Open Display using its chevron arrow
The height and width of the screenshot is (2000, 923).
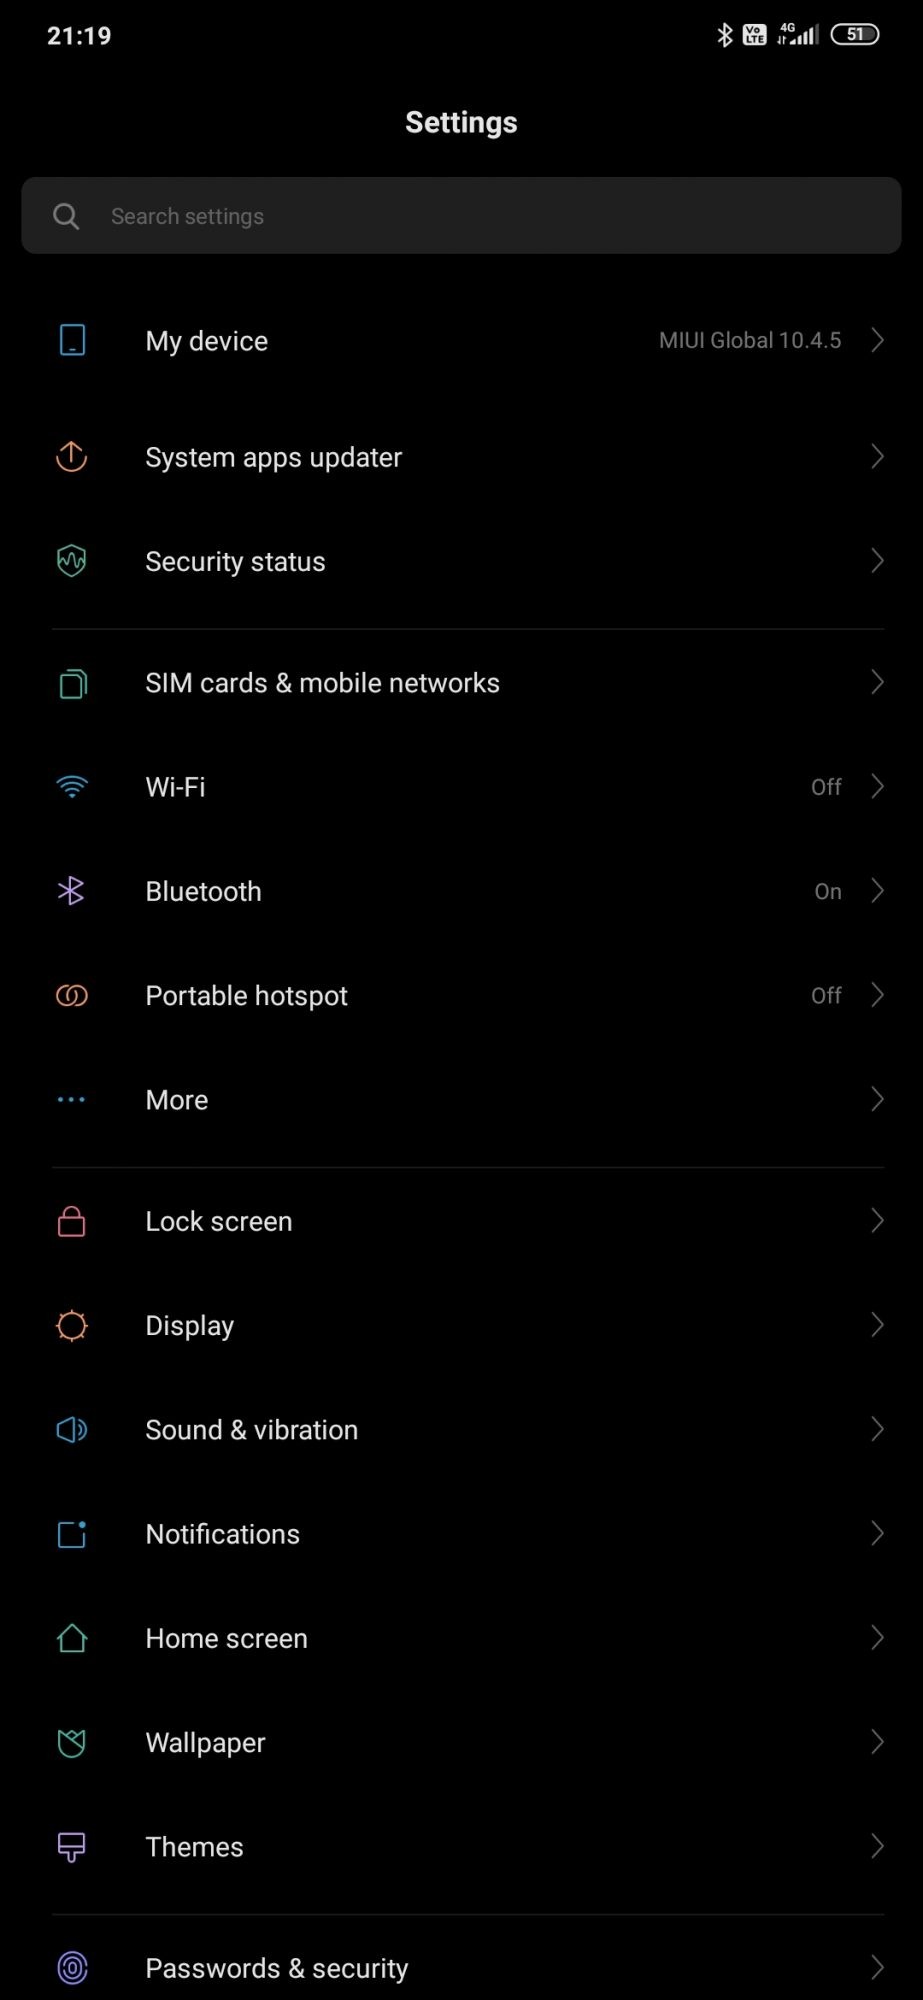coord(877,1325)
